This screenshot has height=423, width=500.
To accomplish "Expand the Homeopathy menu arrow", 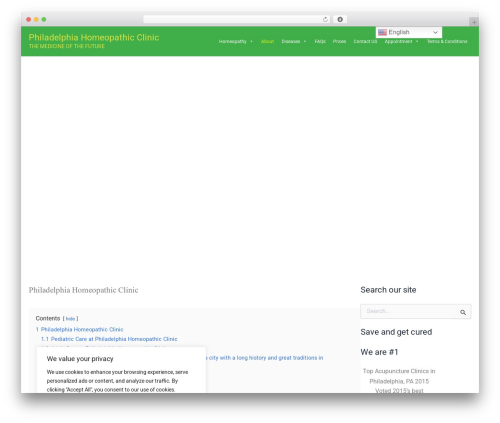I will tap(251, 42).
